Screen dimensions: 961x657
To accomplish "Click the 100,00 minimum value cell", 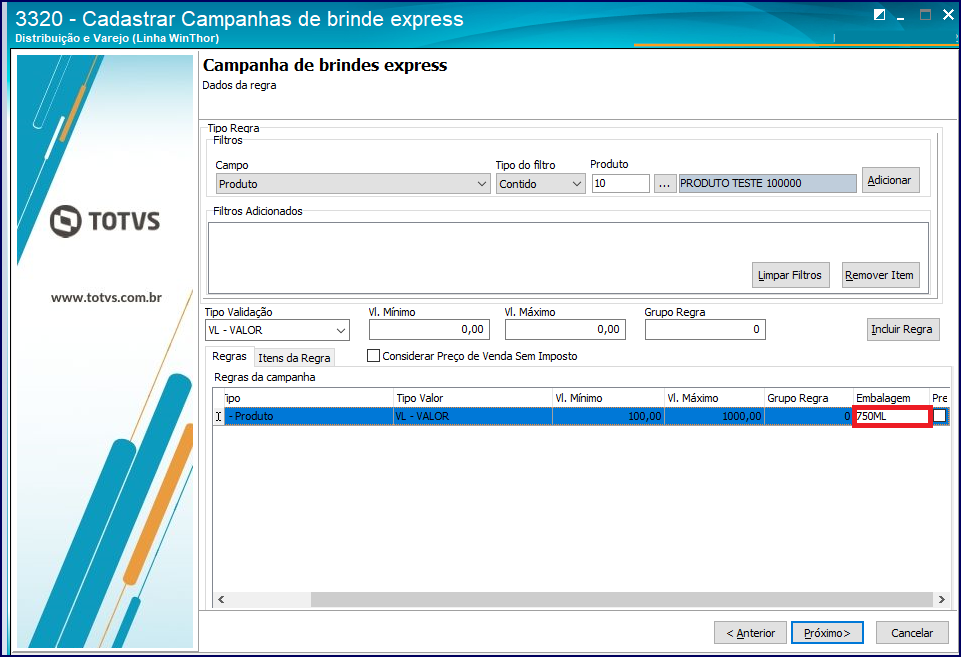I will 608,416.
